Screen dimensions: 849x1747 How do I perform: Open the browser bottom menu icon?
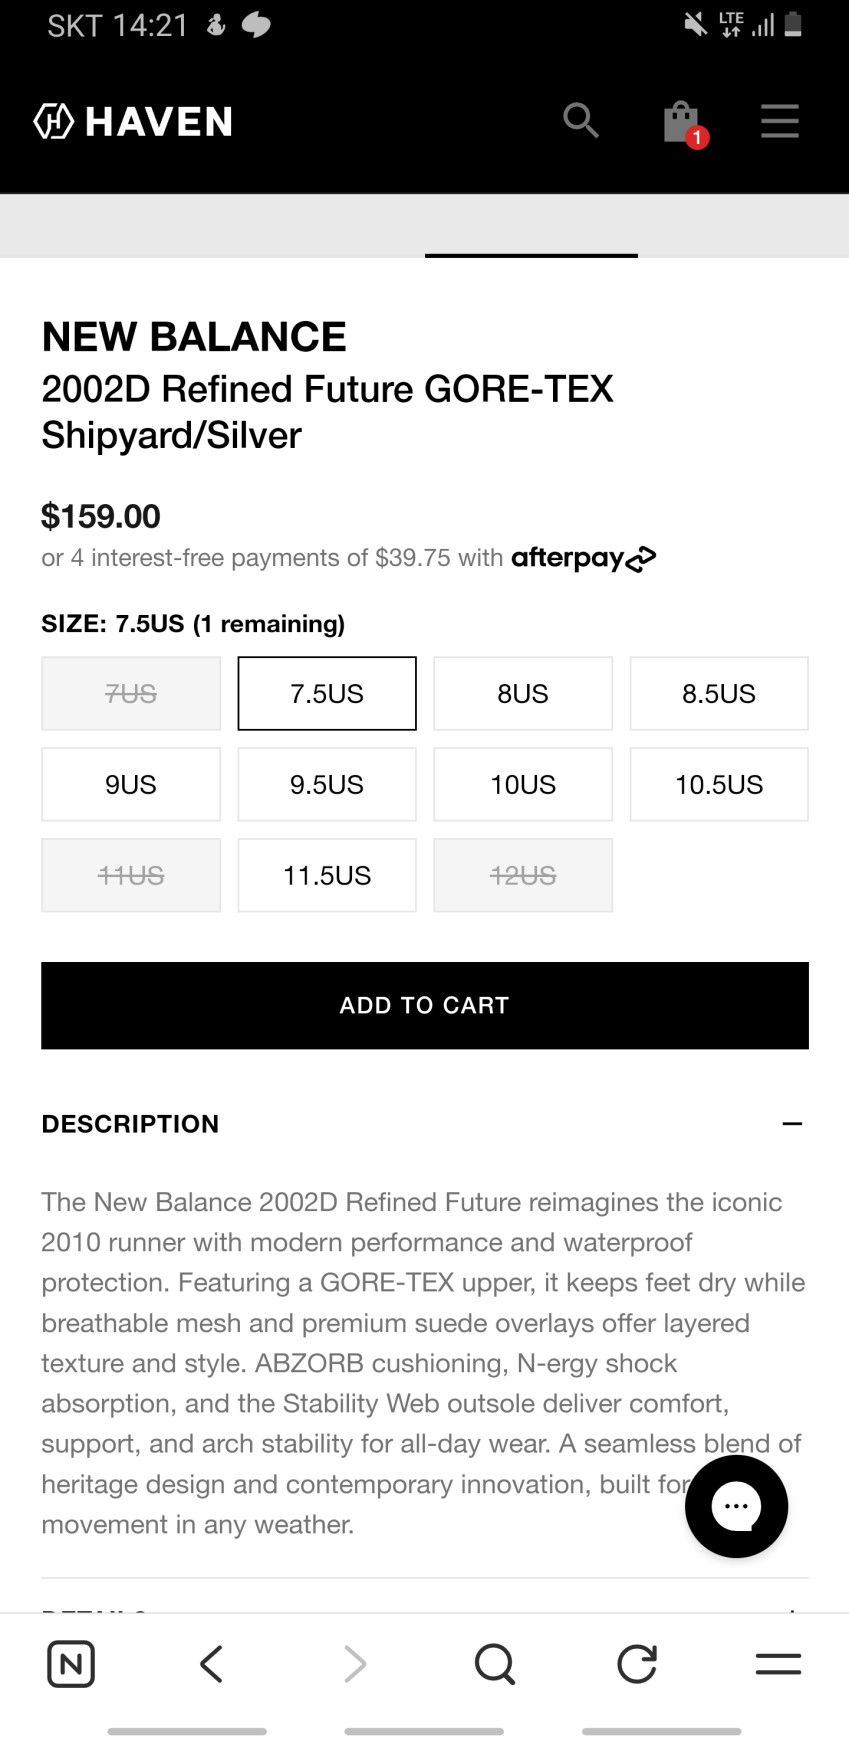(x=778, y=1664)
